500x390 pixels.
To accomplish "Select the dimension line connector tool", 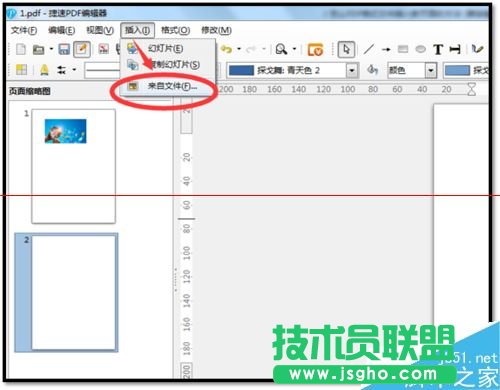I will (455, 50).
